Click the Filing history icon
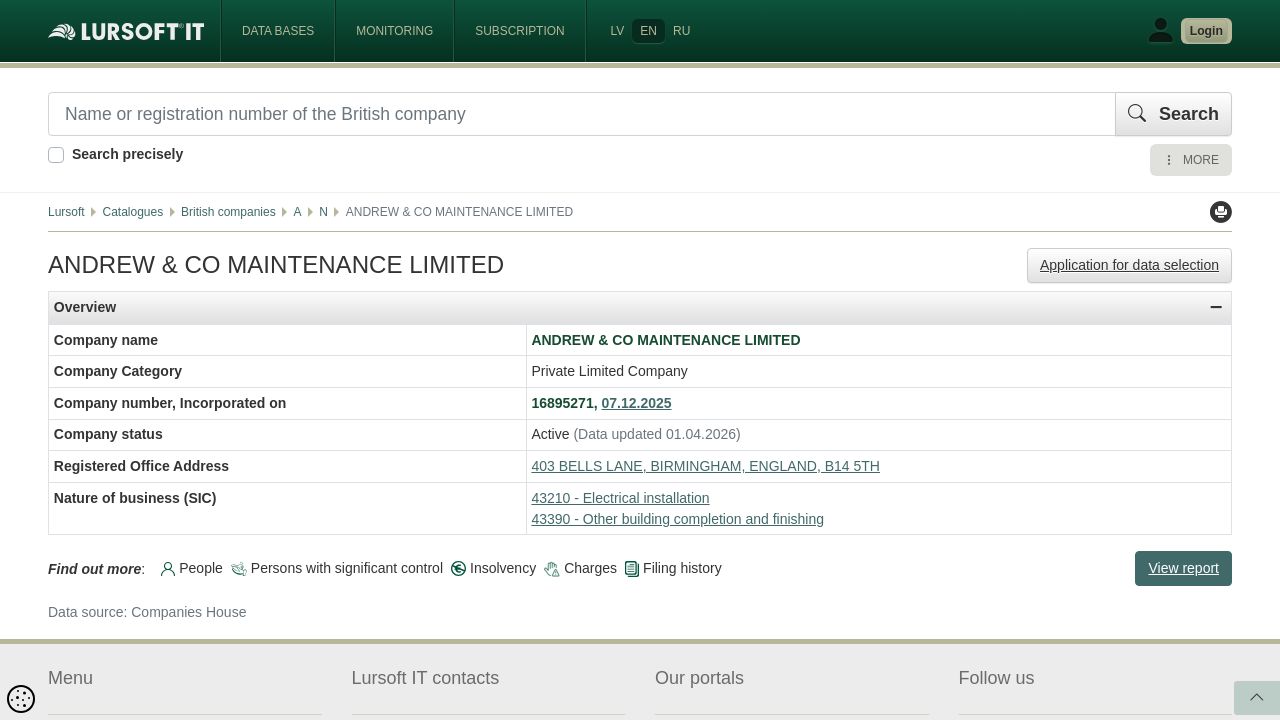Viewport: 1280px width, 720px height. pyautogui.click(x=632, y=569)
